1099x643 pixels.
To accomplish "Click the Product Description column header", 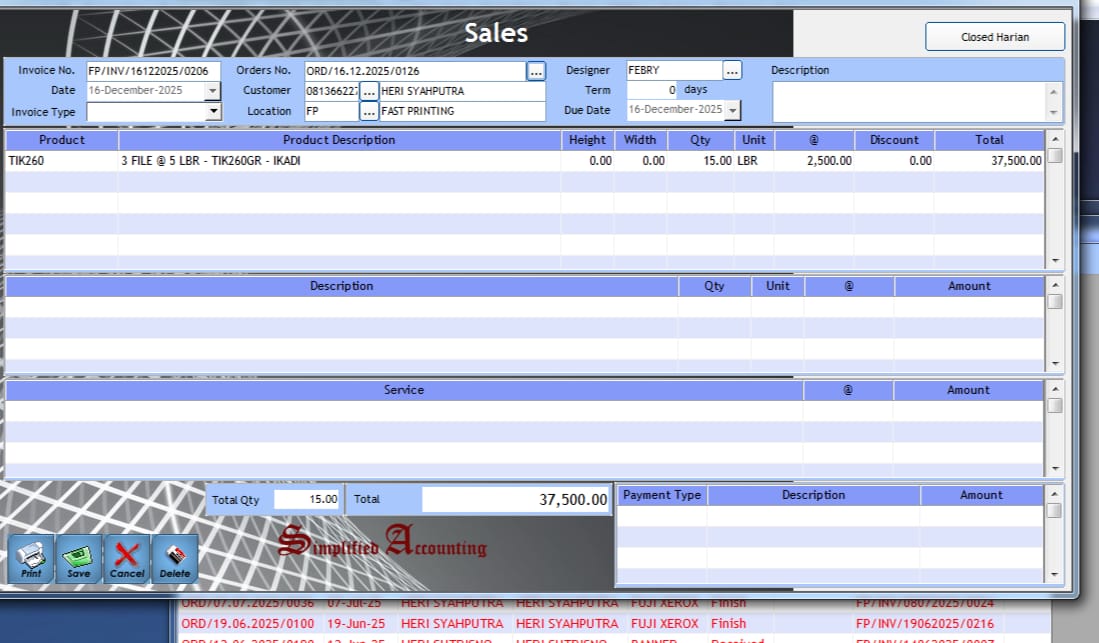I will (339, 140).
